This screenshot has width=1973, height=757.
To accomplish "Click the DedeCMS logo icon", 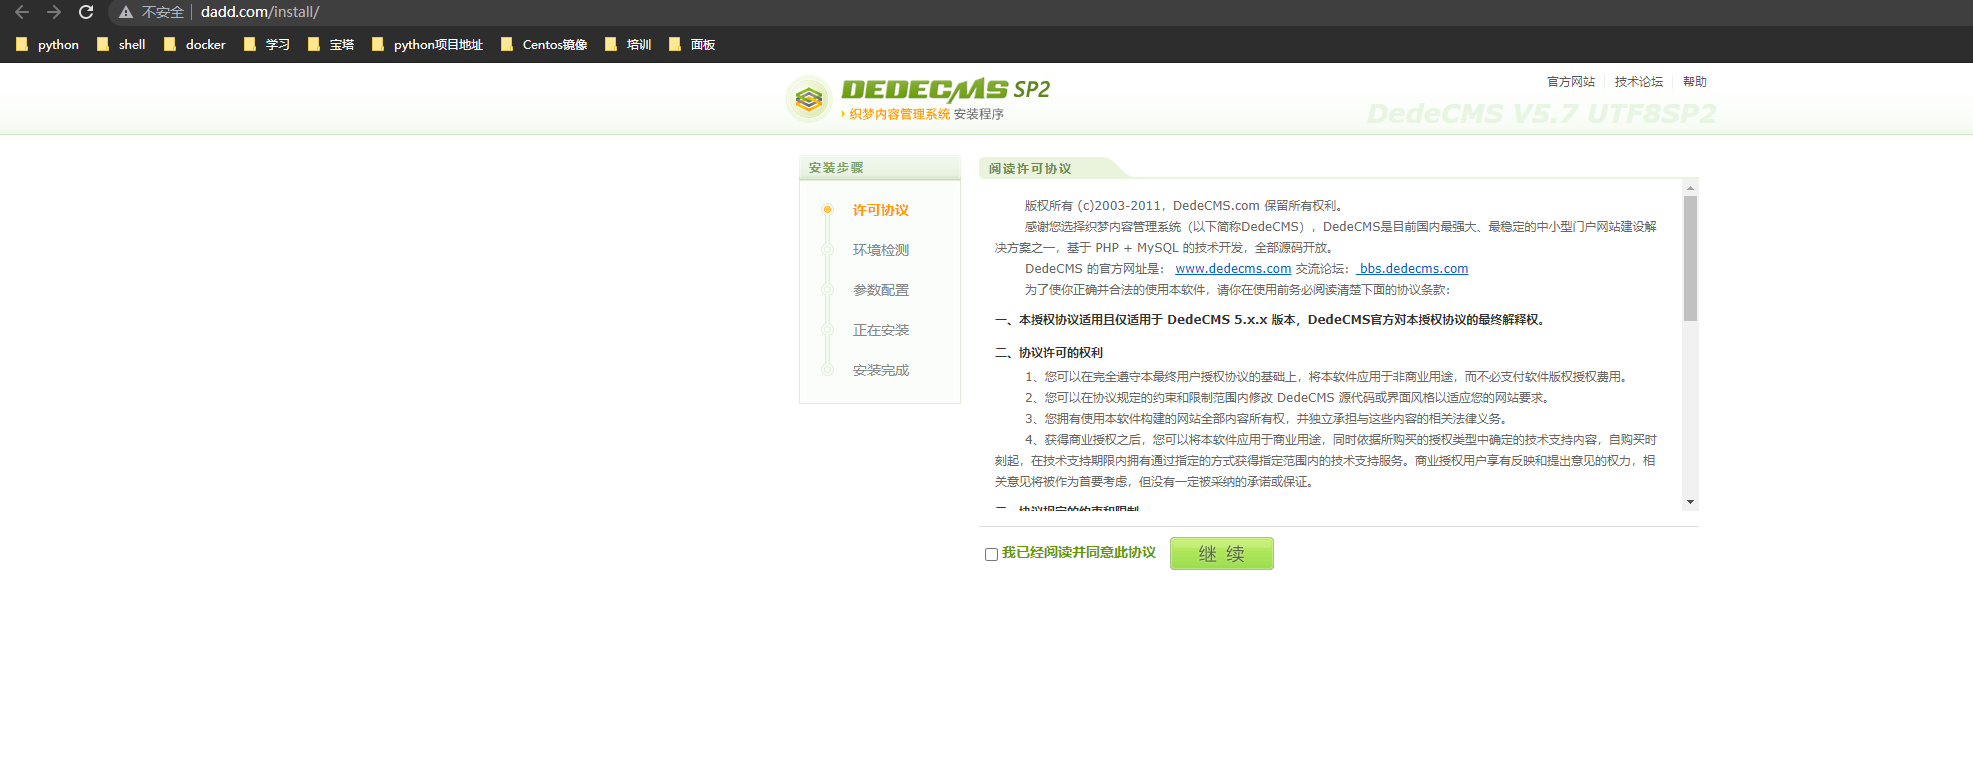I will coord(809,99).
